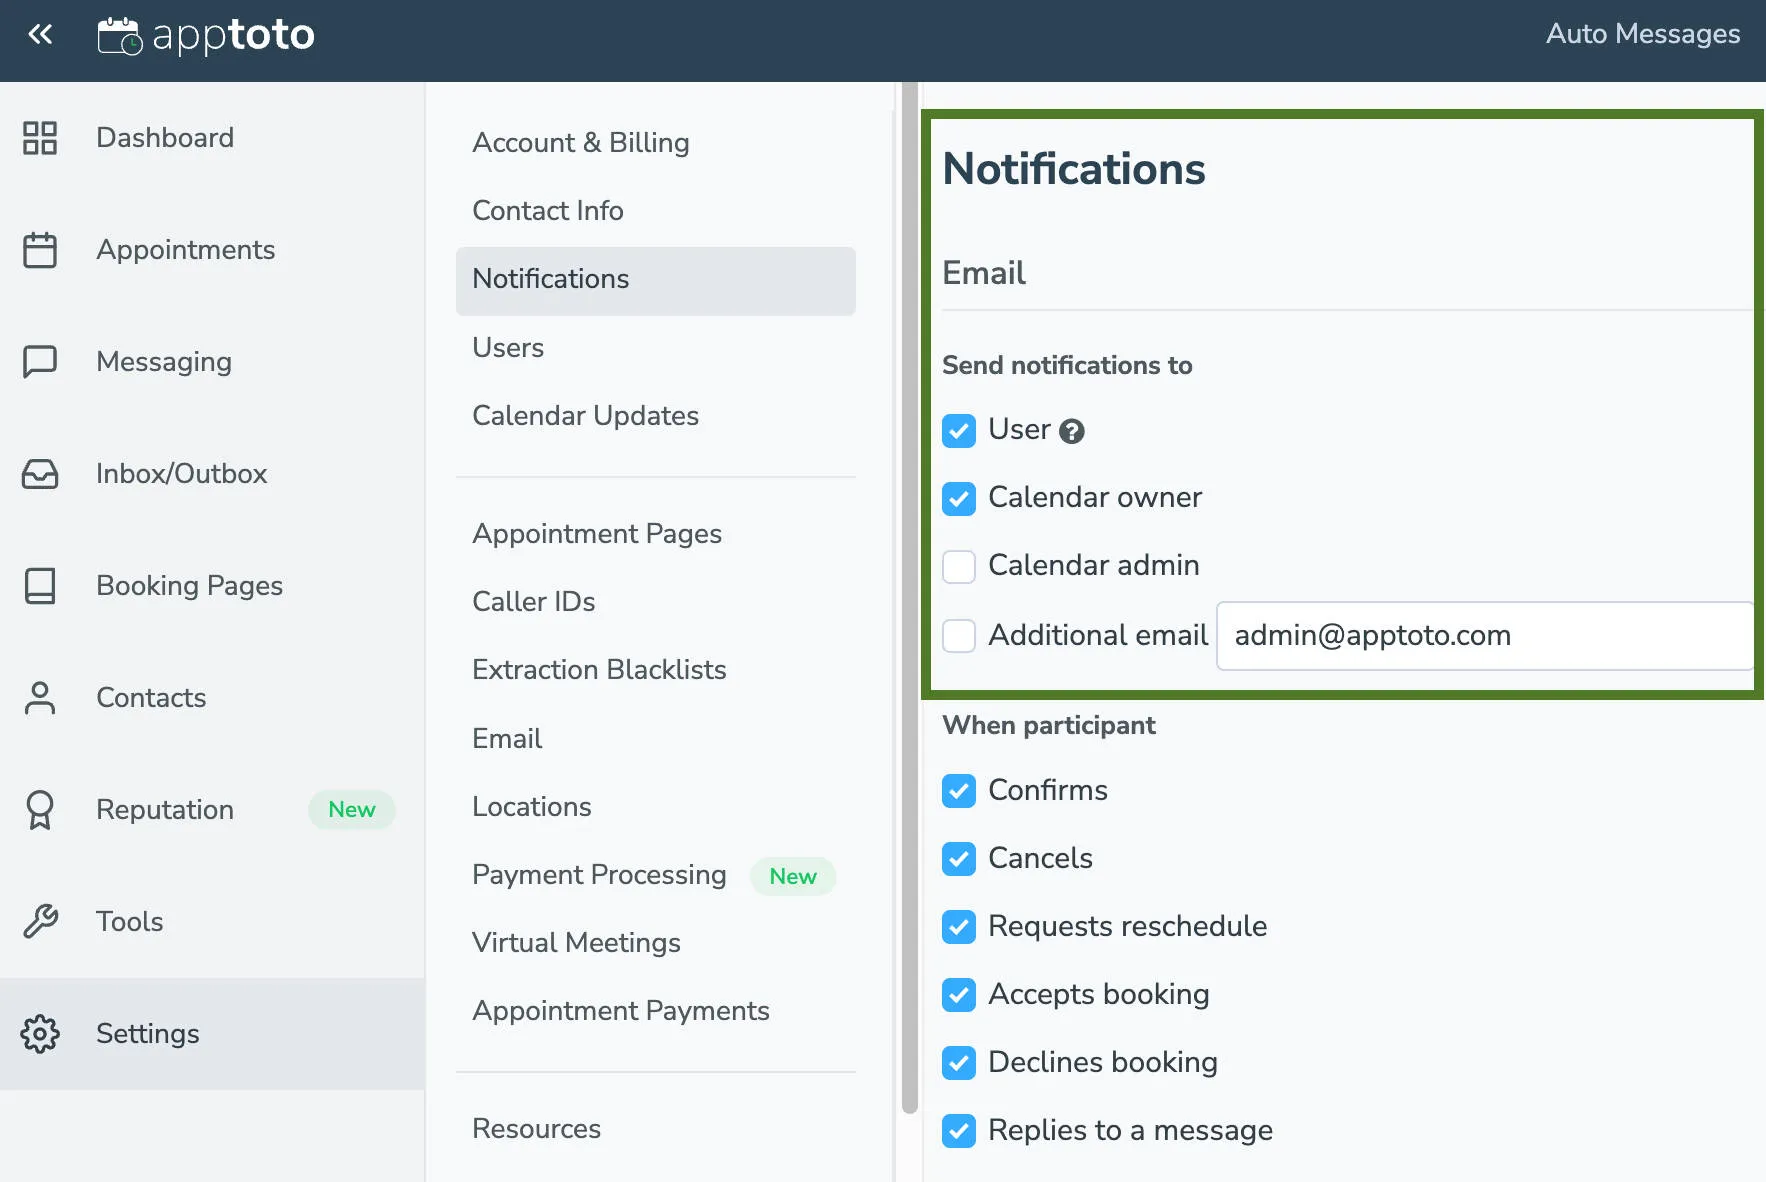This screenshot has height=1182, width=1766.
Task: Select the Reputation award badge icon
Action: coord(40,810)
